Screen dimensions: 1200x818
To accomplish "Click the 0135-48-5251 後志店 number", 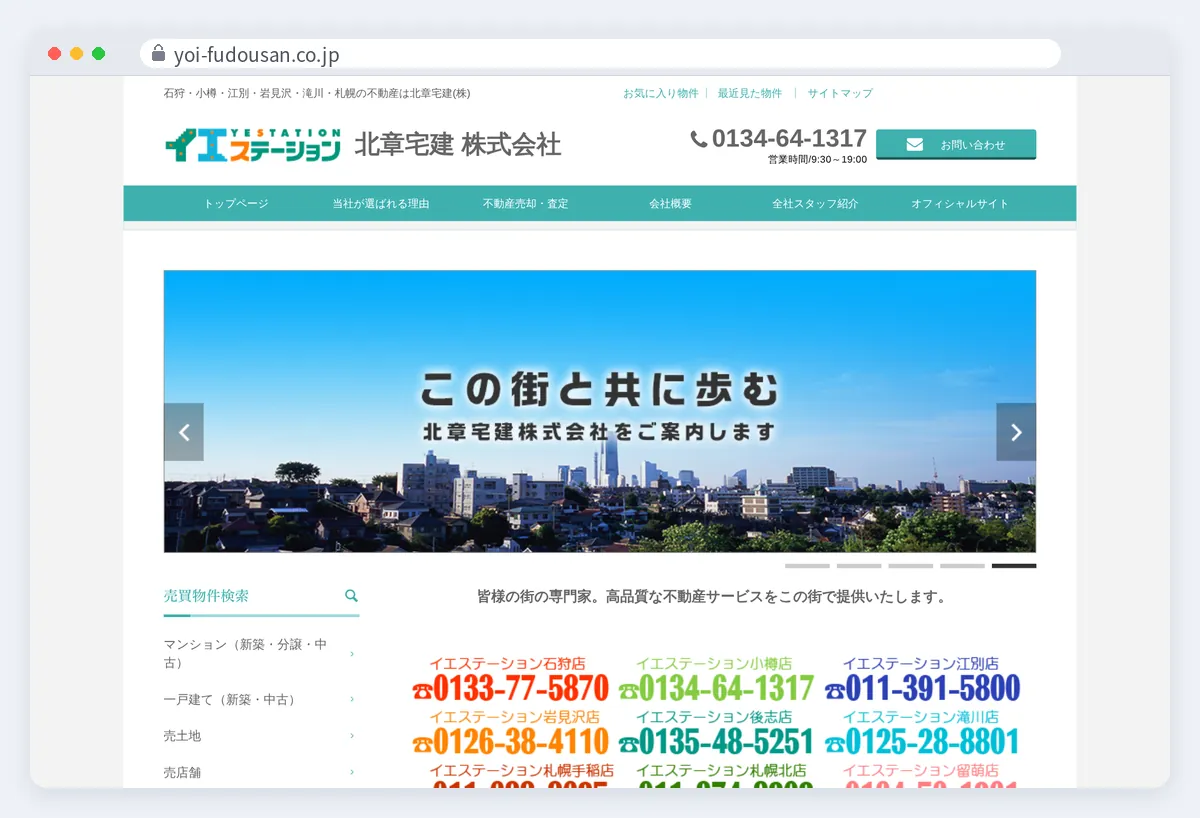I will coord(727,742).
